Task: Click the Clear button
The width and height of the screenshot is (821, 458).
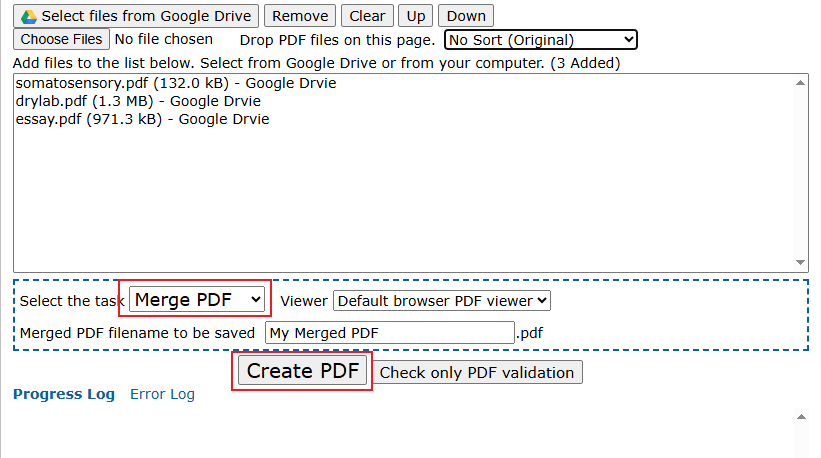Action: click(367, 16)
